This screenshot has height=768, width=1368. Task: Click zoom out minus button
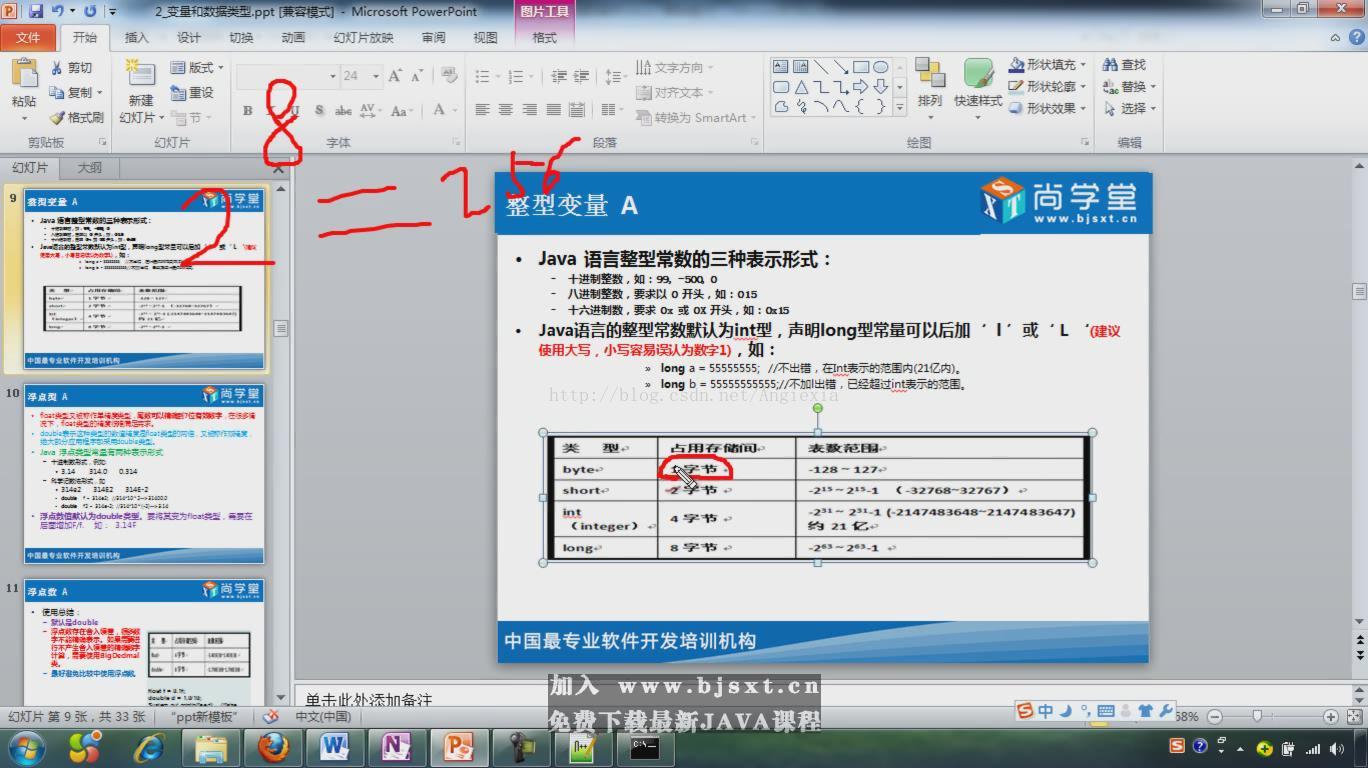click(x=1215, y=716)
